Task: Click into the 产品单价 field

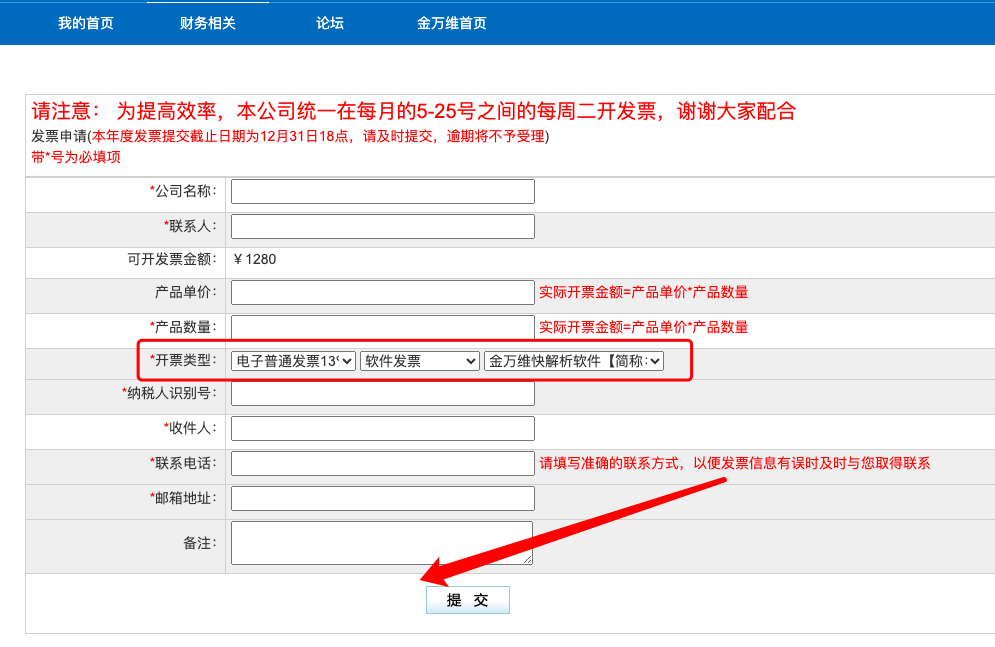Action: click(x=382, y=292)
